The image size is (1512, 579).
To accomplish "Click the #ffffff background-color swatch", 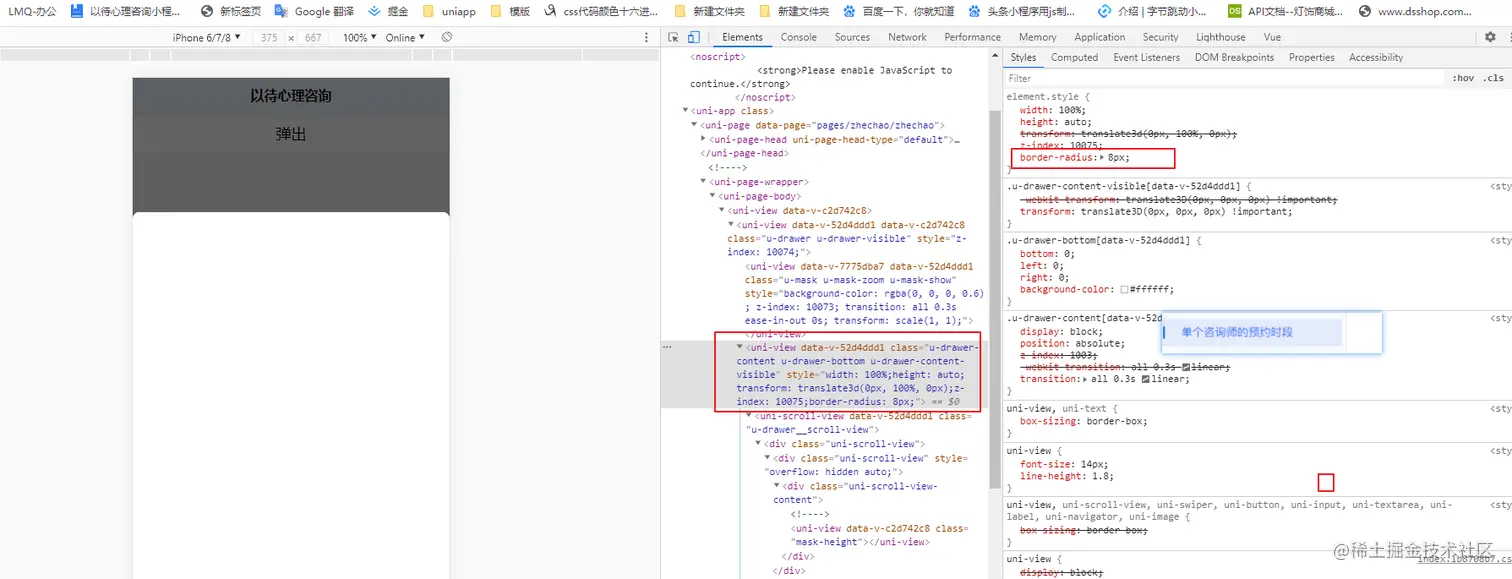I will coord(1125,289).
